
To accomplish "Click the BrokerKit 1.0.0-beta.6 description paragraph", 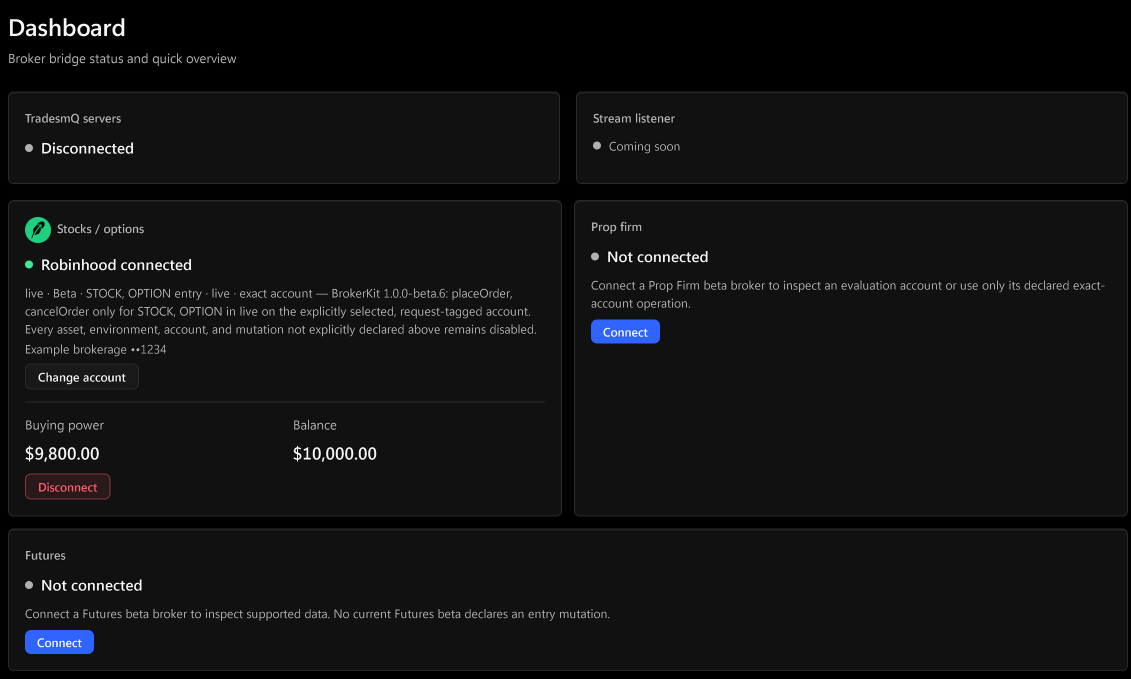I will click(281, 312).
